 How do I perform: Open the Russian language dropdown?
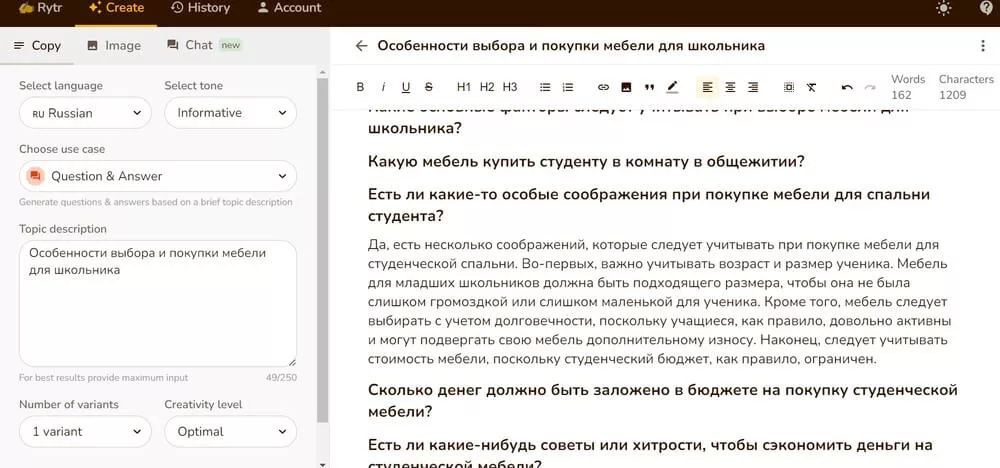(85, 113)
